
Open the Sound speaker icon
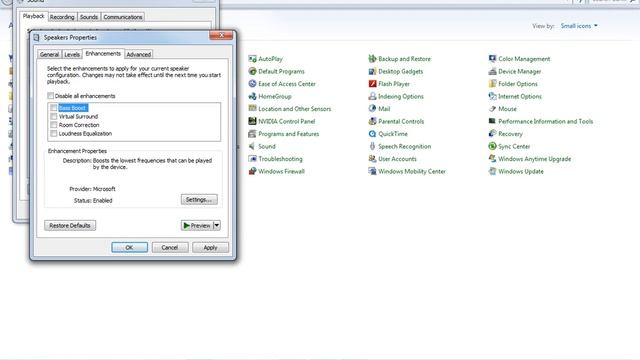click(252, 146)
